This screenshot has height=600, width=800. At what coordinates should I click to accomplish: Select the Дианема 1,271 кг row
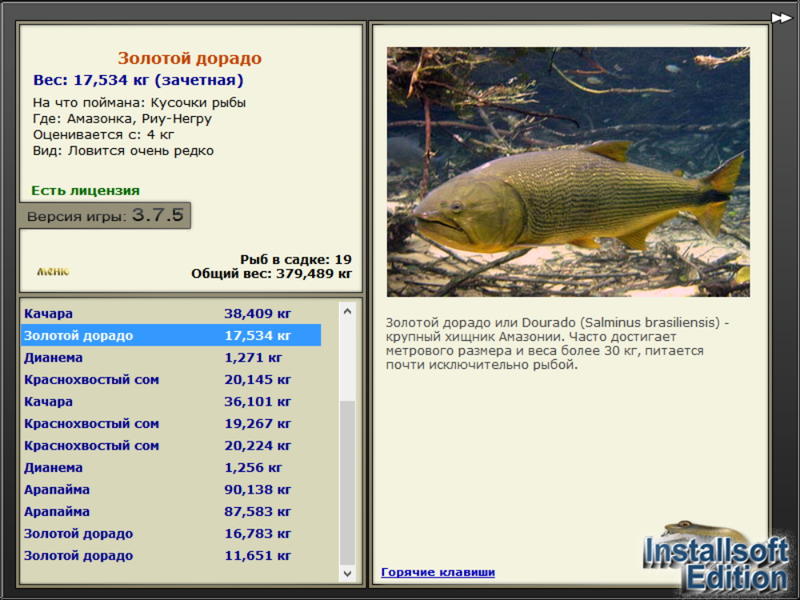pyautogui.click(x=171, y=357)
